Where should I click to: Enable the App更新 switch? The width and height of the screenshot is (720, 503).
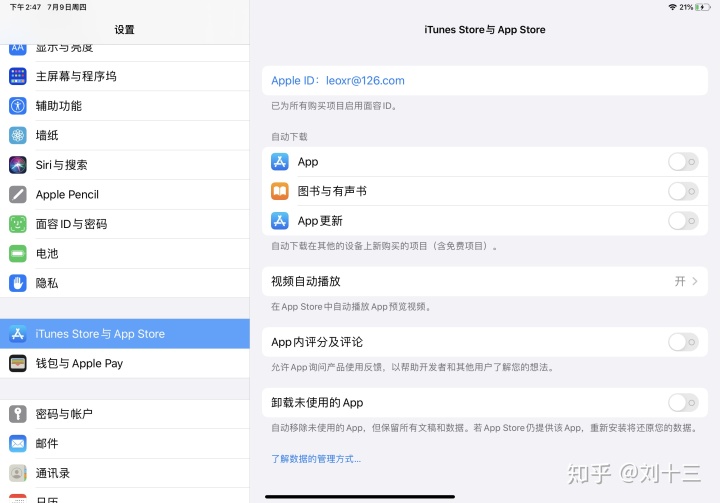(x=683, y=221)
